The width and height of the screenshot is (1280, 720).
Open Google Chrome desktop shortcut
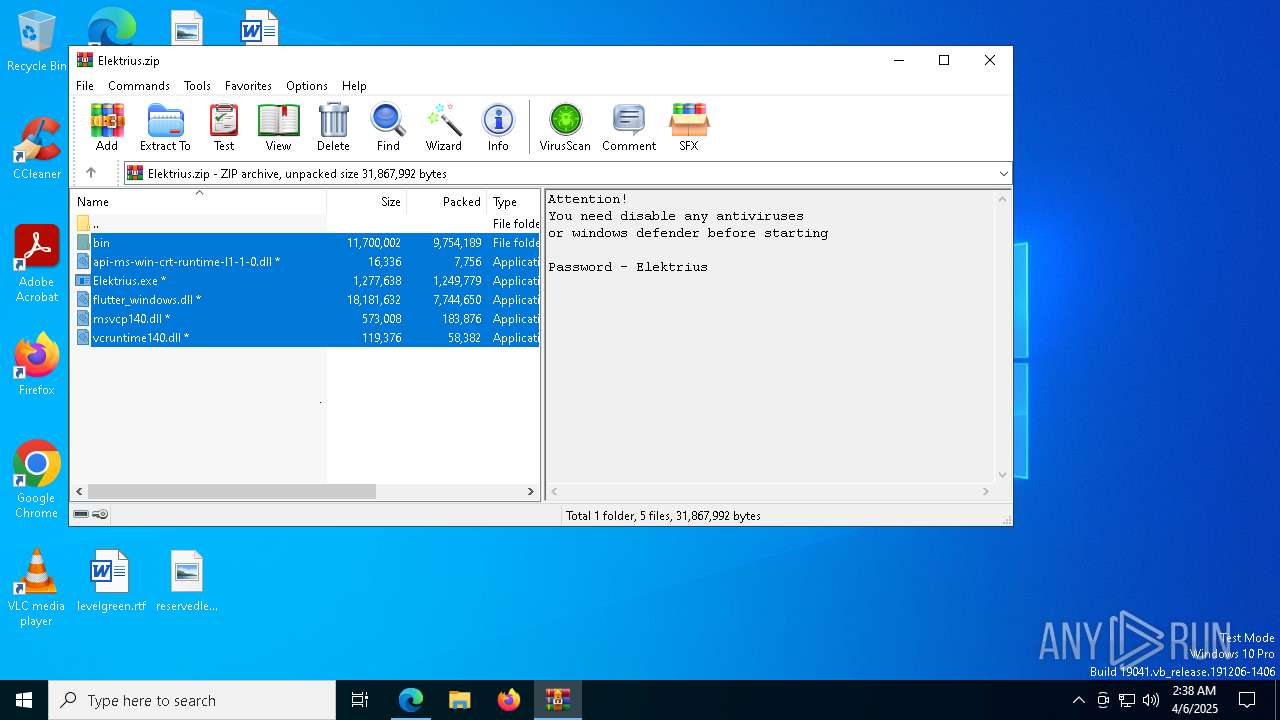[37, 480]
